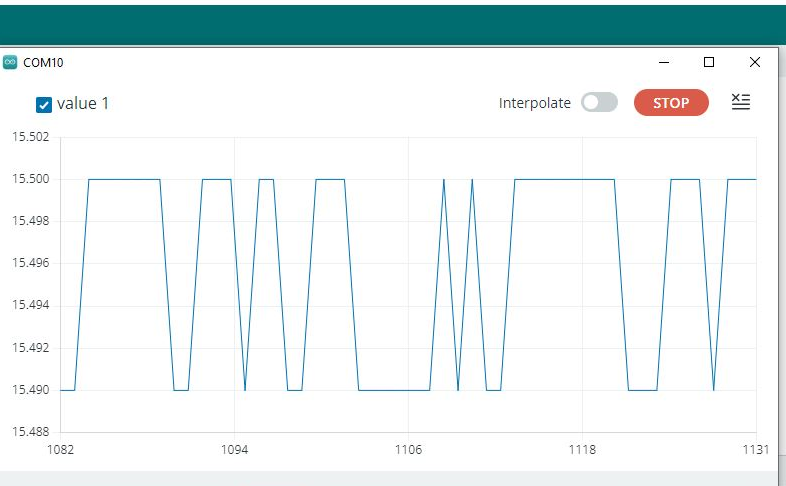Viewport: 786px width, 486px height.
Task: Click the 15.498 y-axis label
Action: coord(31,221)
